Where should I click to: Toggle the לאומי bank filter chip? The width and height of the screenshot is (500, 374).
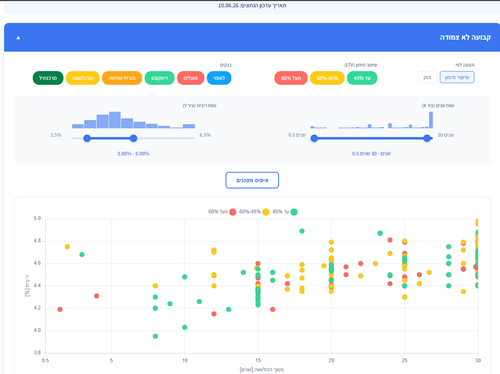(x=219, y=78)
